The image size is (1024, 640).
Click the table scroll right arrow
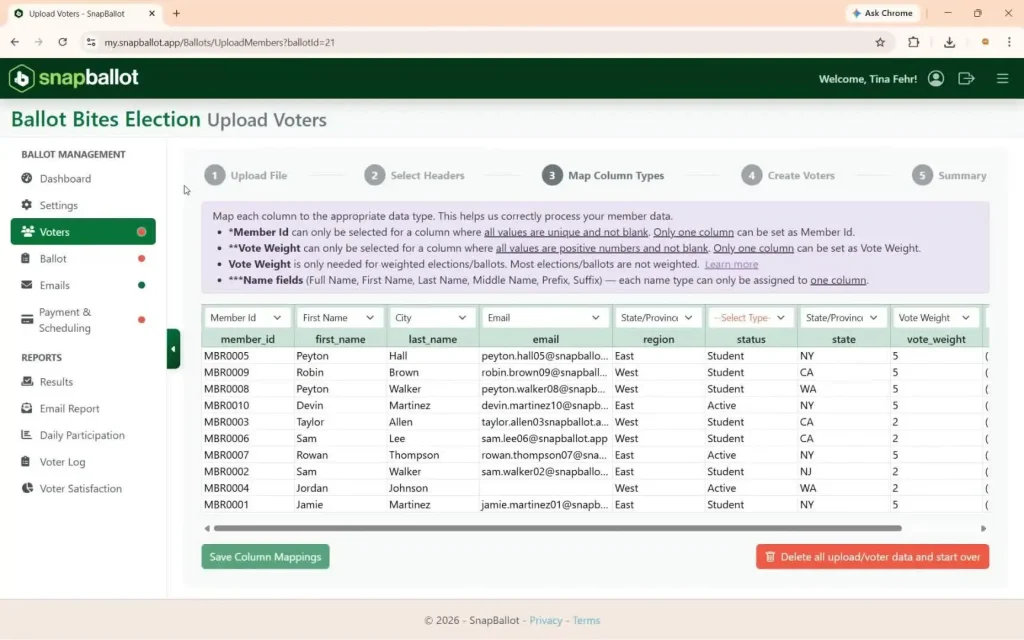(984, 528)
